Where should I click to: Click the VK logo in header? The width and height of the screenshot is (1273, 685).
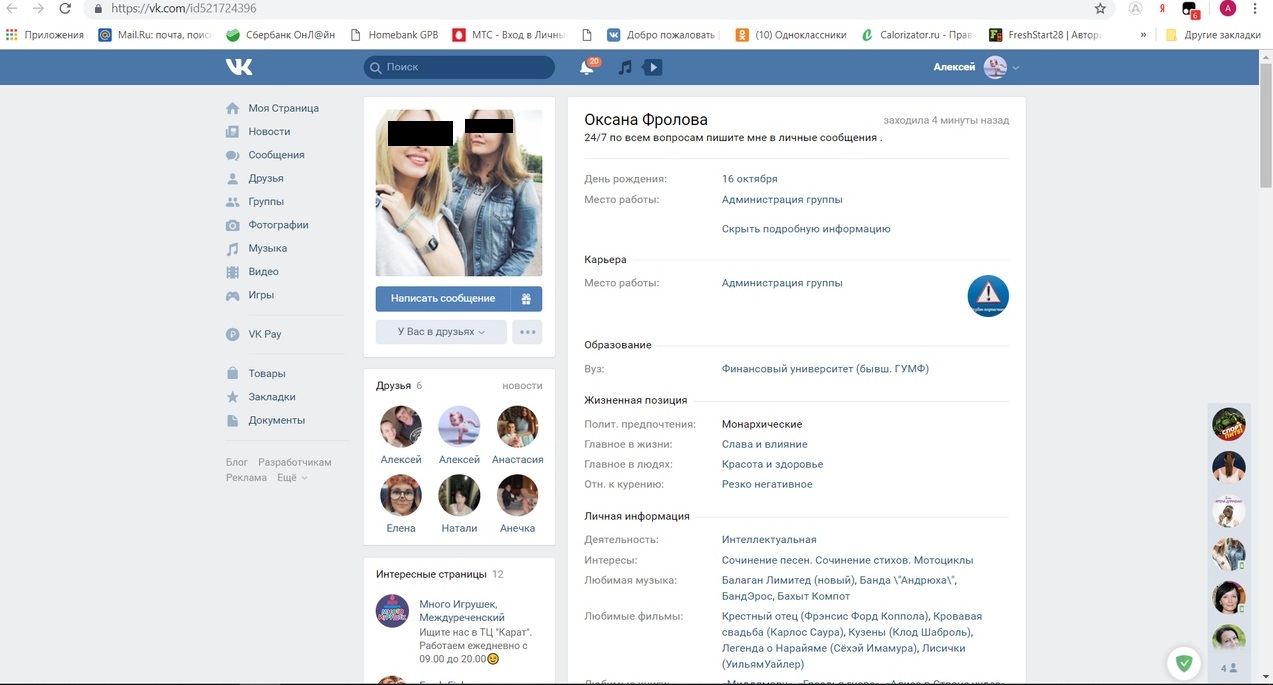tap(239, 67)
